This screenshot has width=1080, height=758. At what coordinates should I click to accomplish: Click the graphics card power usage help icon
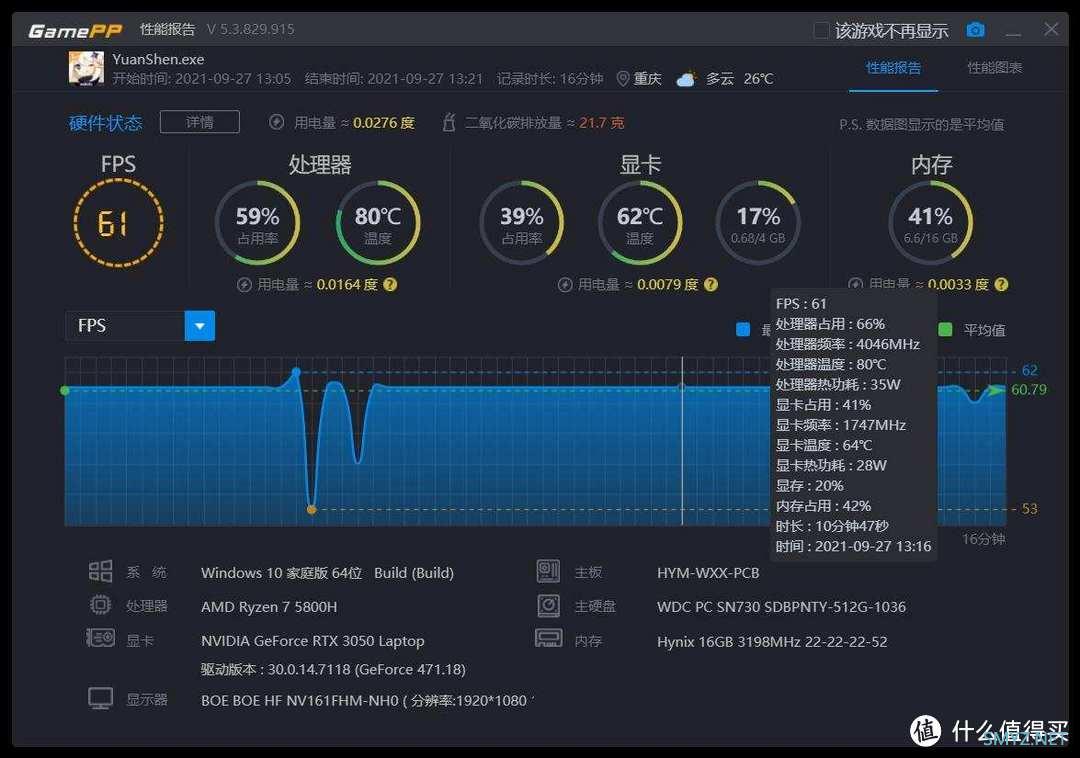pos(711,284)
